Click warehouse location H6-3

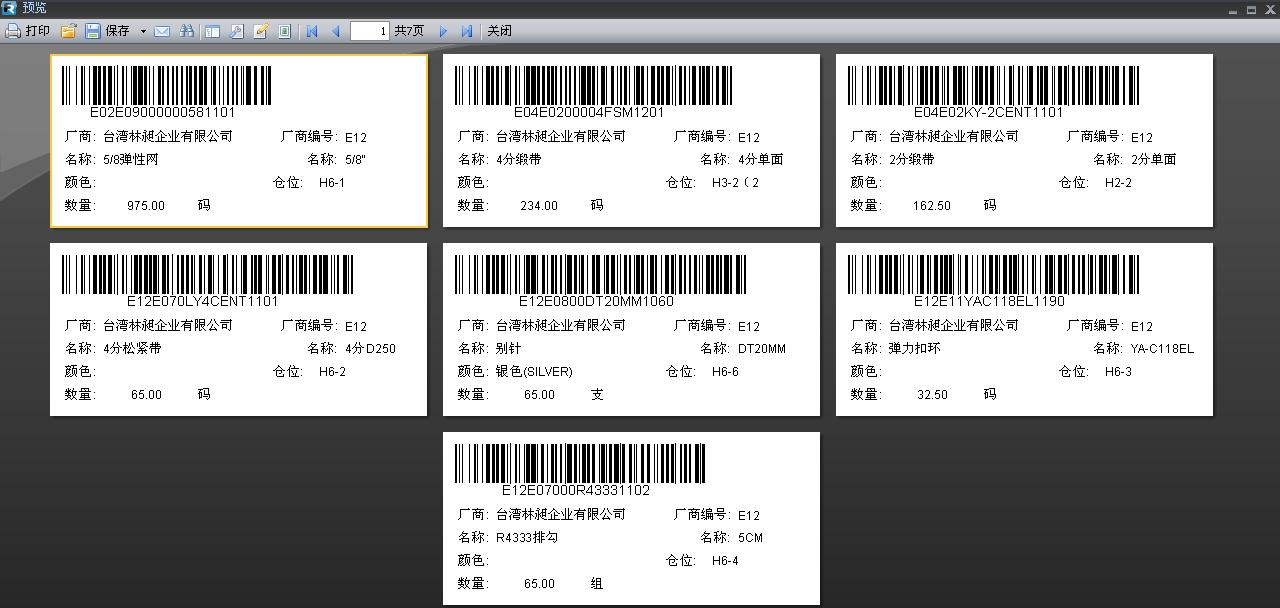tap(1118, 372)
